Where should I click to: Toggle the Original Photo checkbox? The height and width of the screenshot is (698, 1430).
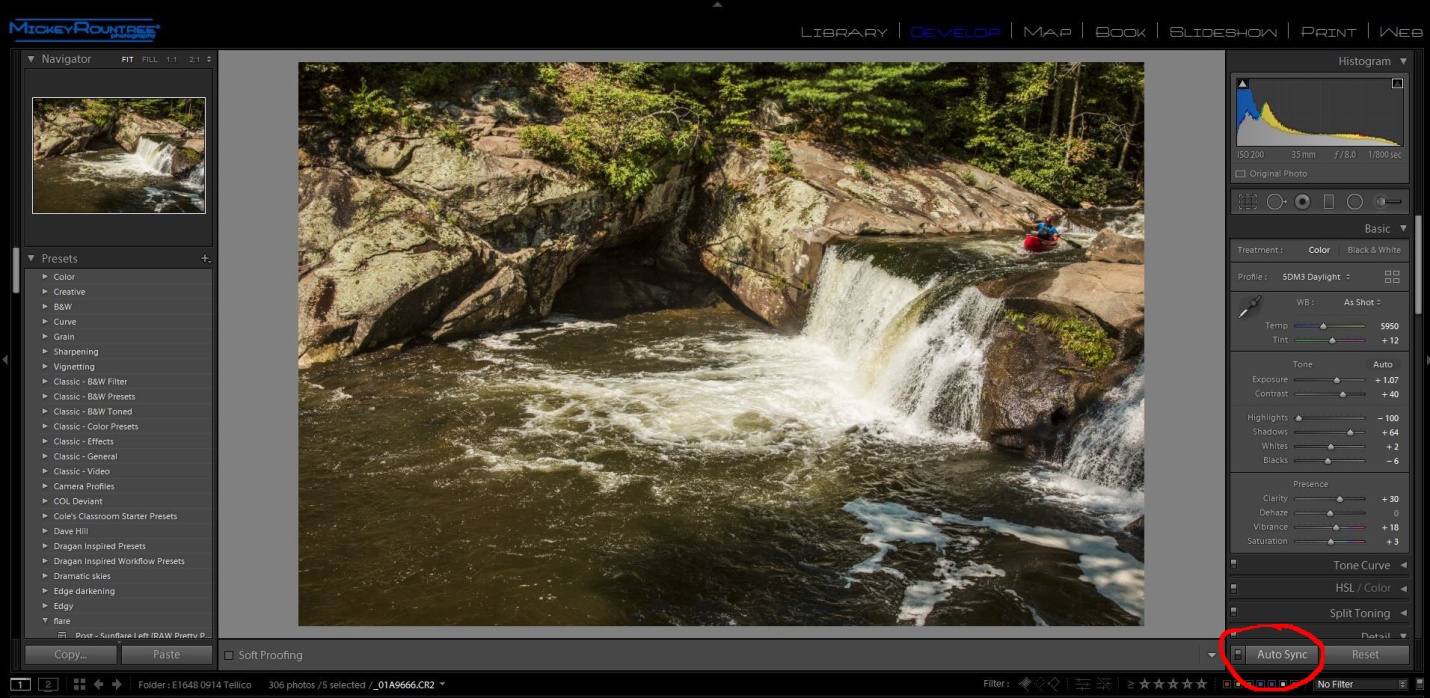[x=1241, y=174]
